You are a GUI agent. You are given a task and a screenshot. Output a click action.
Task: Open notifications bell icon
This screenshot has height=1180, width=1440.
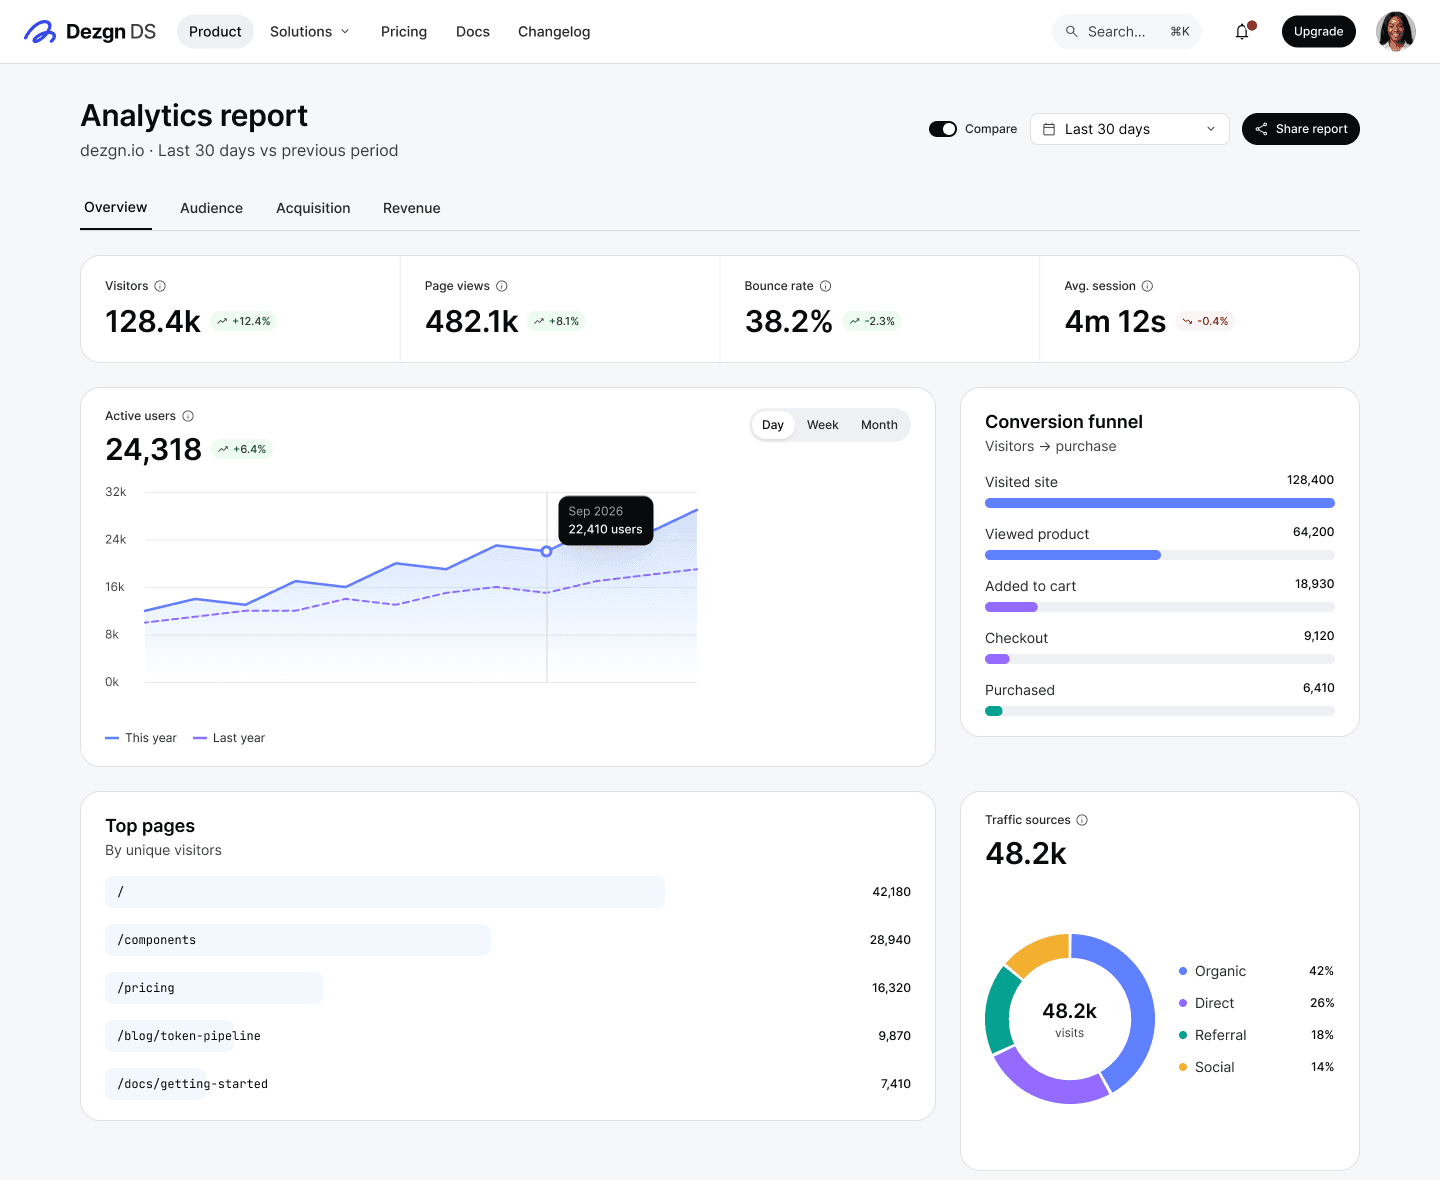[x=1242, y=32]
